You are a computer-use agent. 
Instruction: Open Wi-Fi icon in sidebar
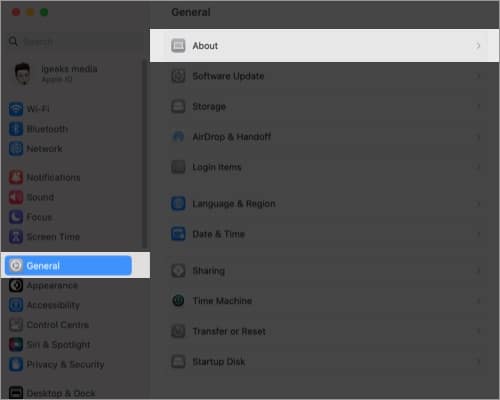(16, 109)
